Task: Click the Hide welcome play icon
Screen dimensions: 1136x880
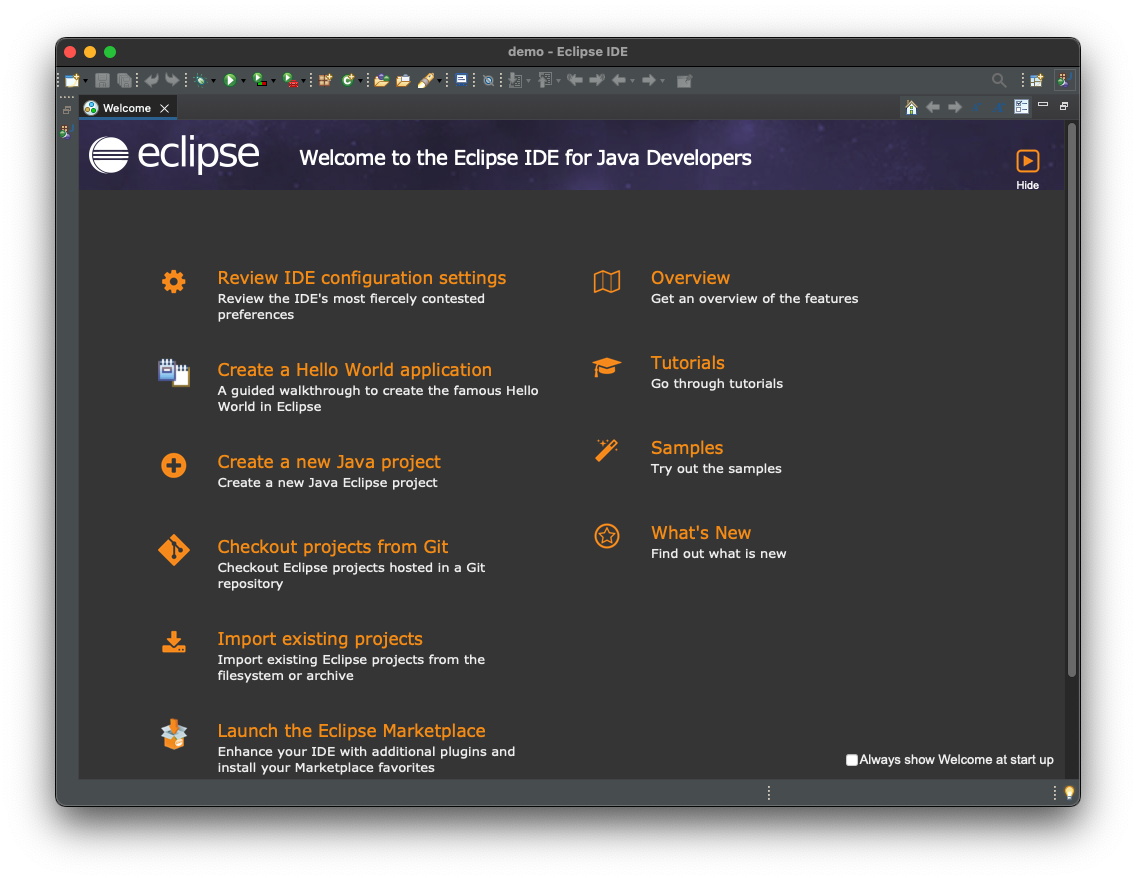Action: click(x=1027, y=161)
